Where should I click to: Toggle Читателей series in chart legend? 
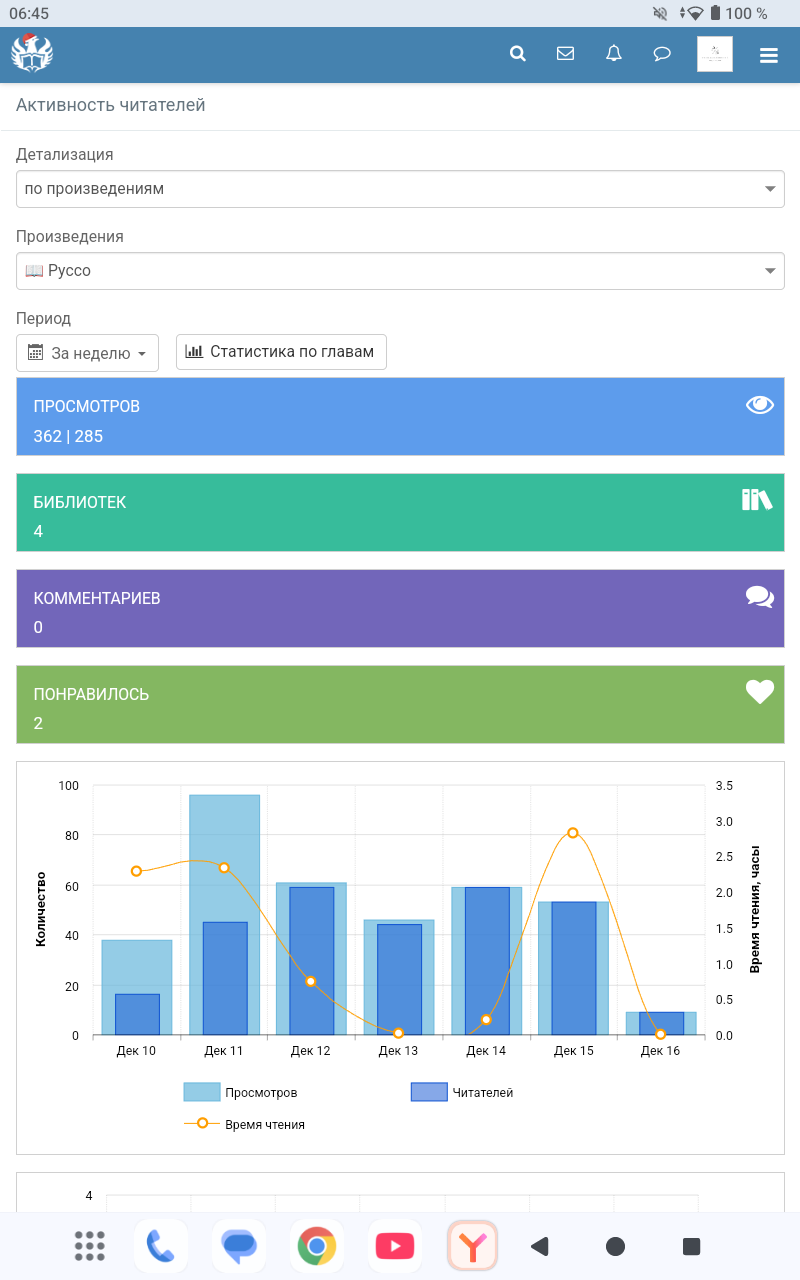(x=462, y=1093)
